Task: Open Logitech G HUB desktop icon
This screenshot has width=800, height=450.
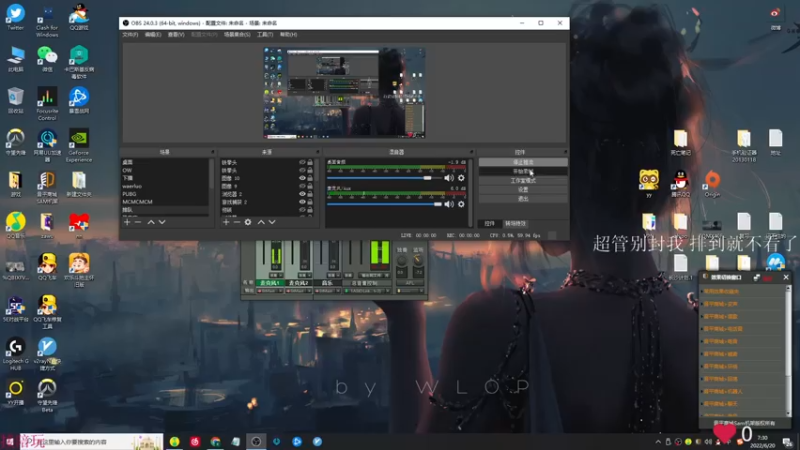Action: click(x=15, y=354)
